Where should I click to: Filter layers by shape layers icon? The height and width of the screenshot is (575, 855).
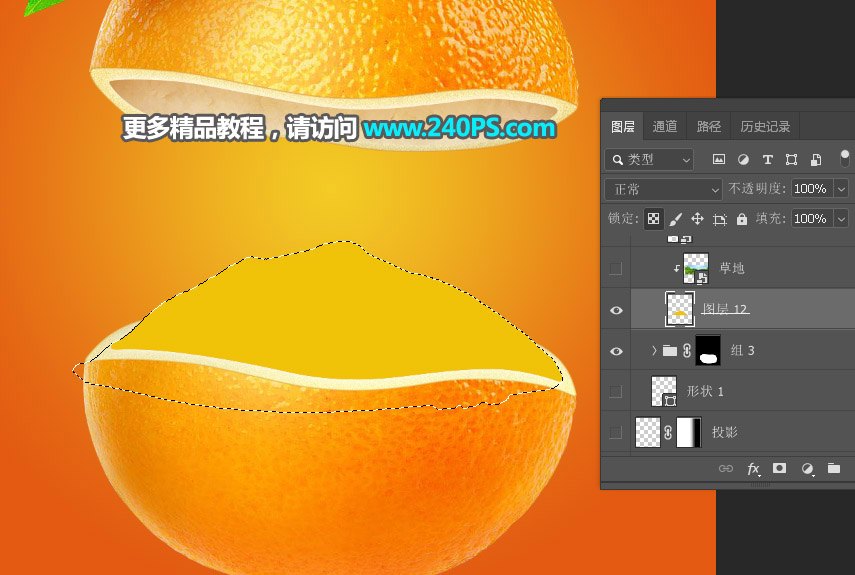pyautogui.click(x=791, y=160)
